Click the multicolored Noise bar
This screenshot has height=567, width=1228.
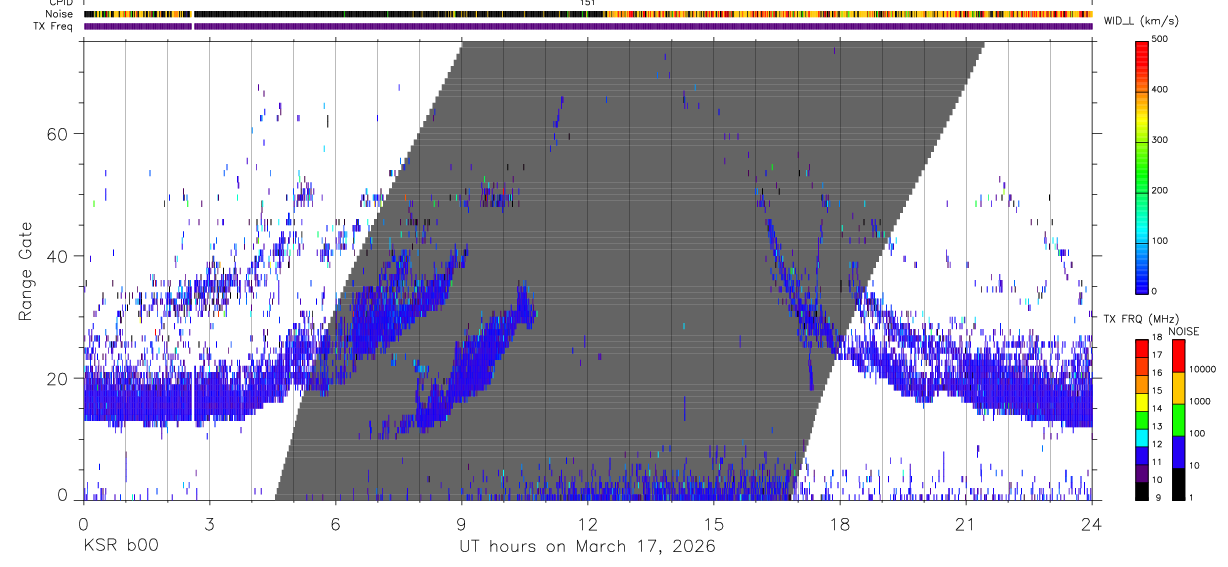[588, 14]
